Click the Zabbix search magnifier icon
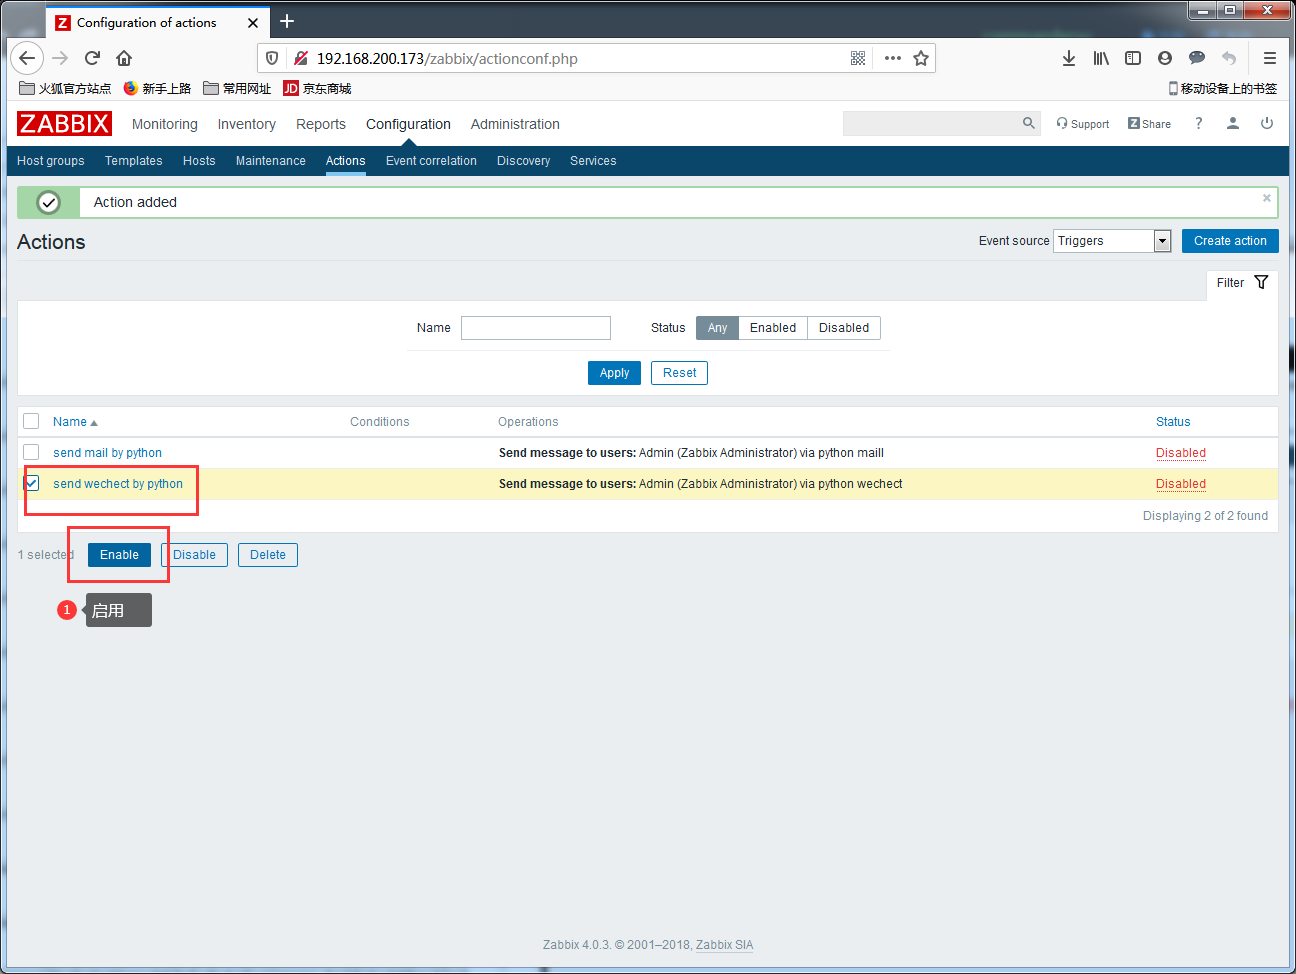The image size is (1296, 974). point(1029,123)
